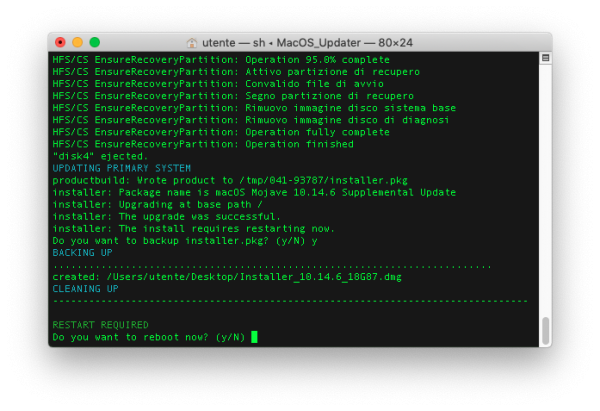Click the 'Do you want to backup installer.pkg?' line
The image size is (600, 411).
(185, 241)
